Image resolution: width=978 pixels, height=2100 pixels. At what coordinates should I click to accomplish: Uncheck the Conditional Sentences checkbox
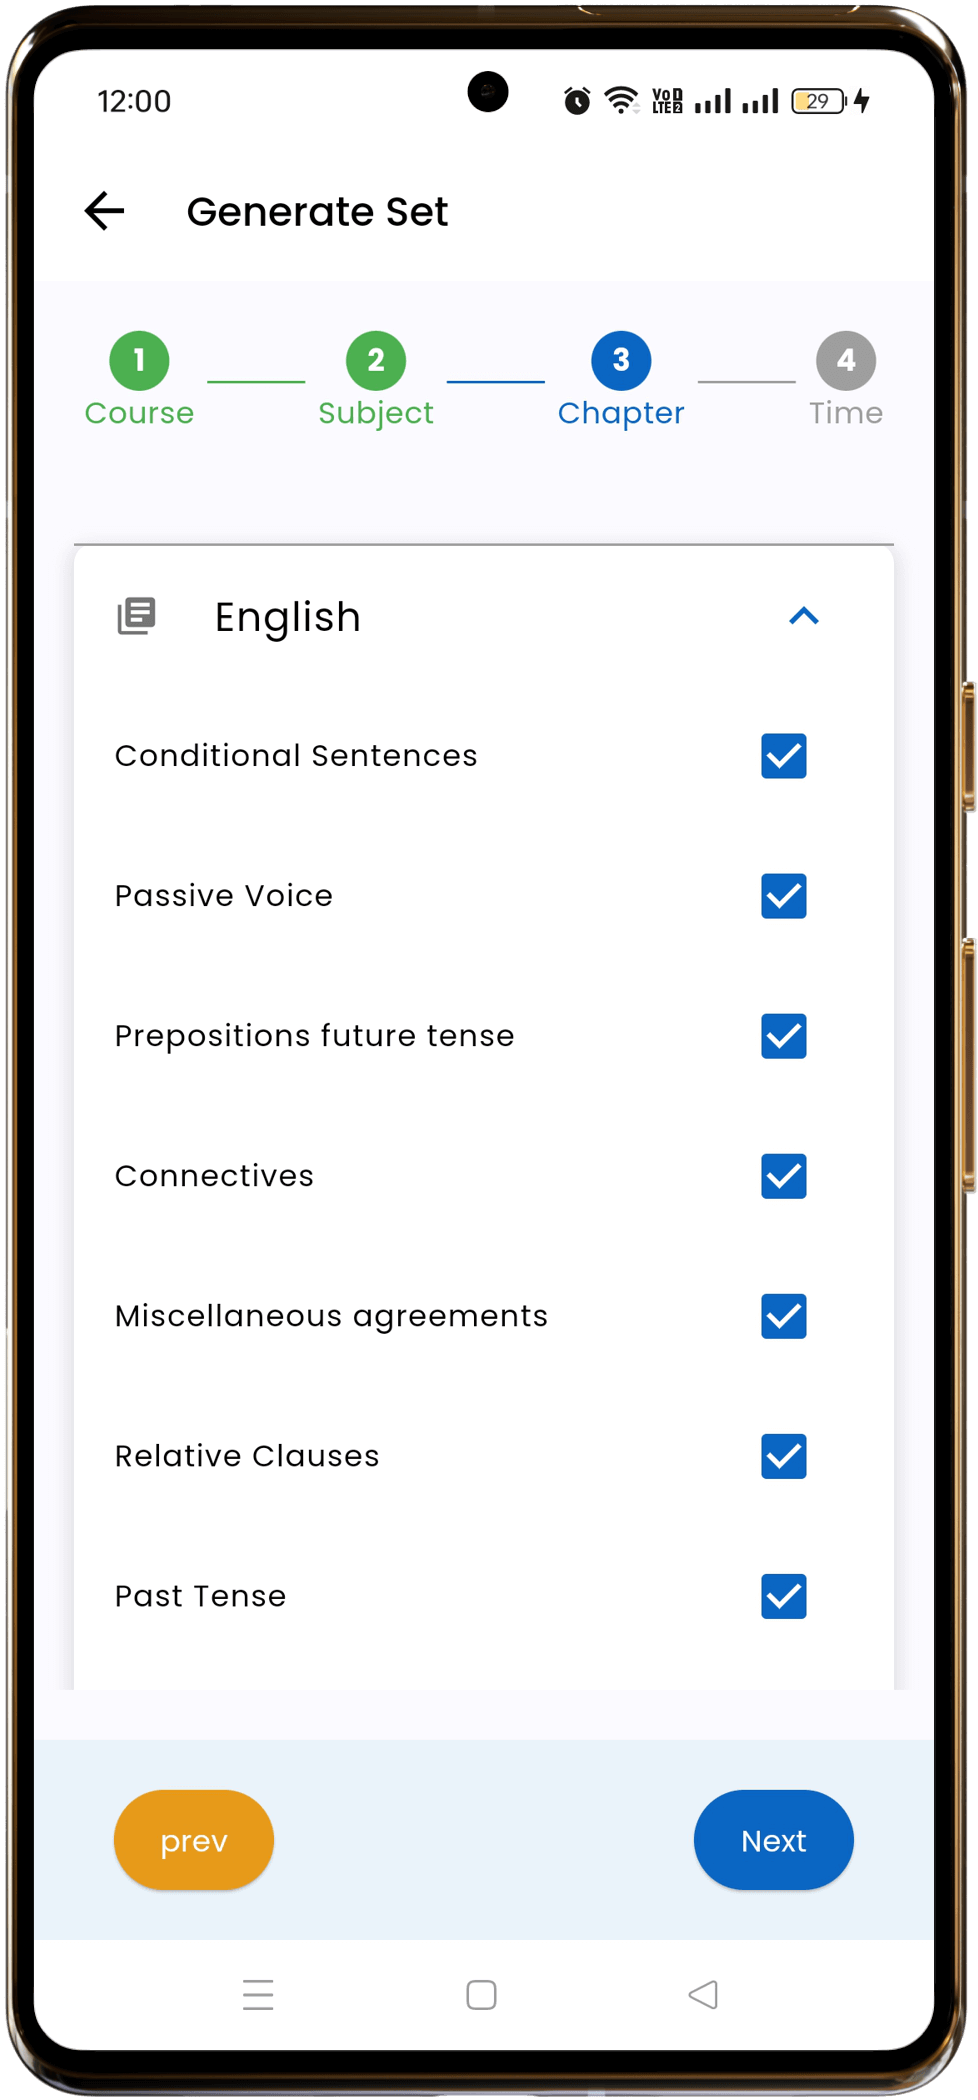coord(784,756)
